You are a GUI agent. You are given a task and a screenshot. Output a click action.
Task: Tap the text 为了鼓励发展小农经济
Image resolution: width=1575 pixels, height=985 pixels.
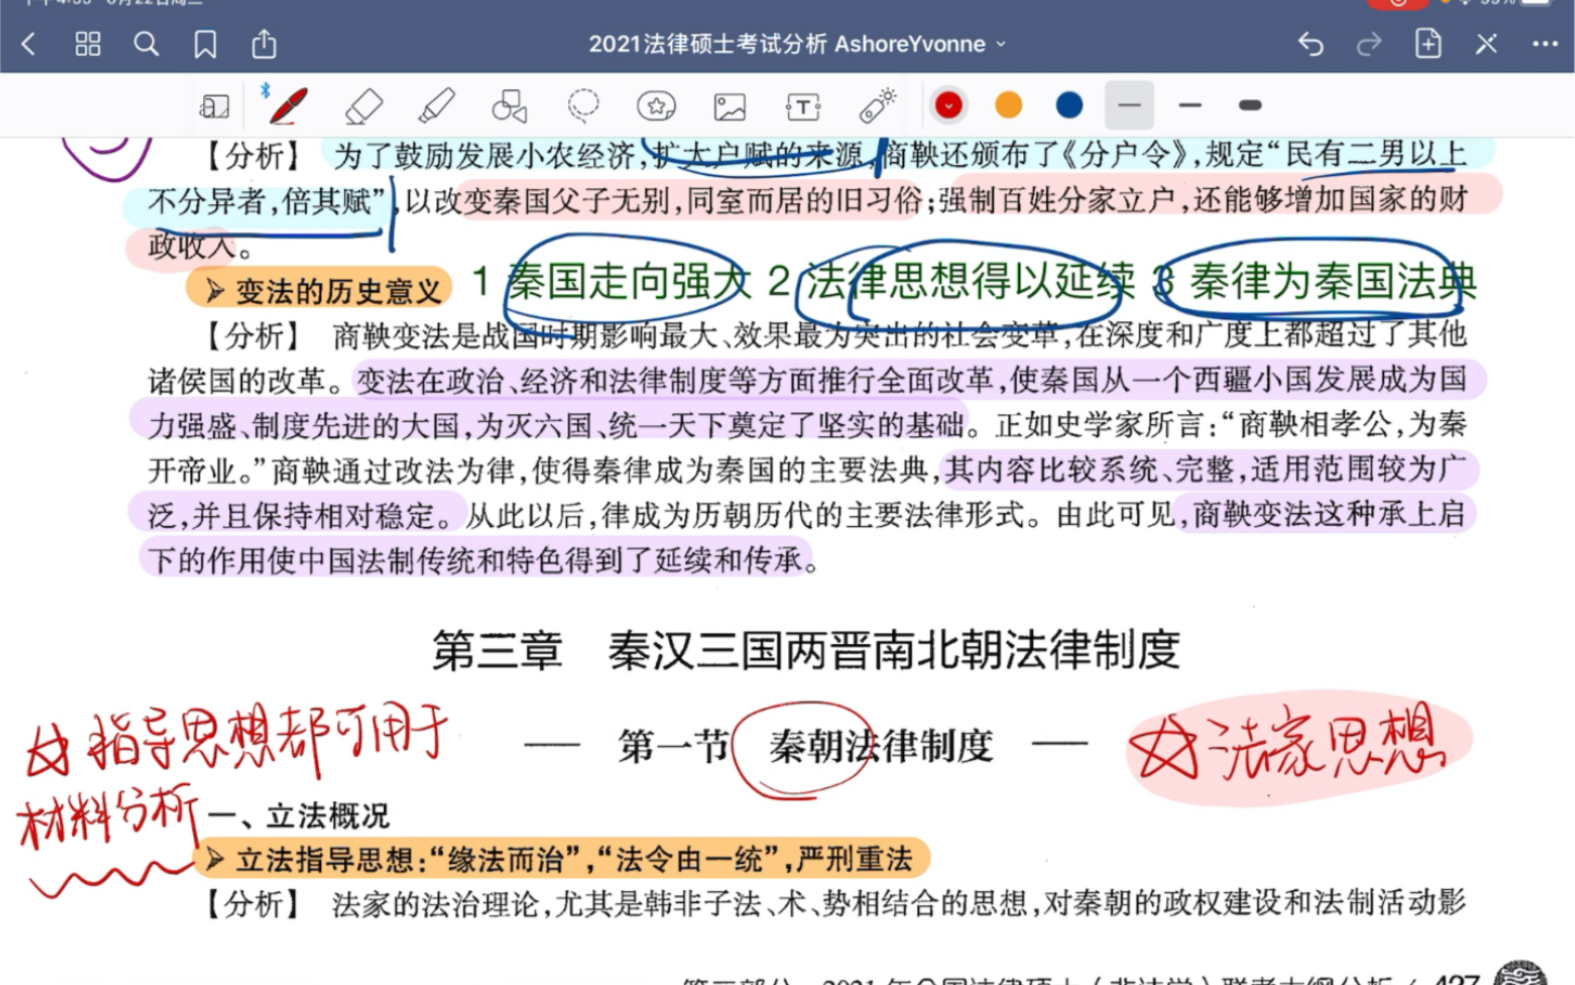[x=485, y=156]
